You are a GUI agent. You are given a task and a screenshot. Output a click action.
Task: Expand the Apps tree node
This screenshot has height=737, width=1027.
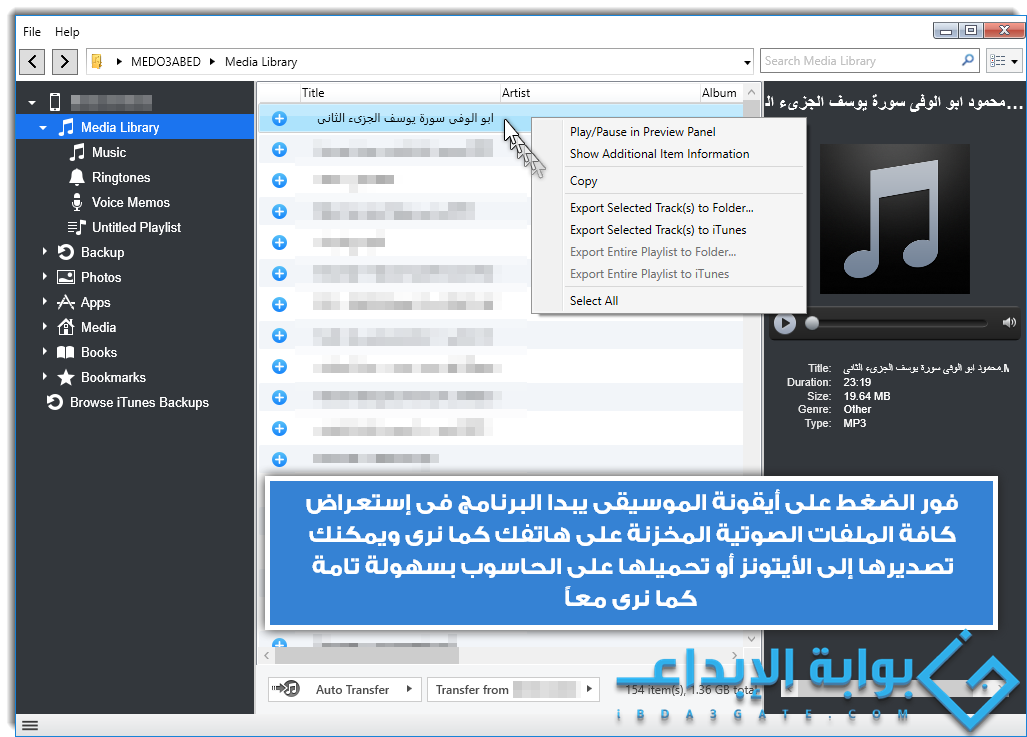45,301
